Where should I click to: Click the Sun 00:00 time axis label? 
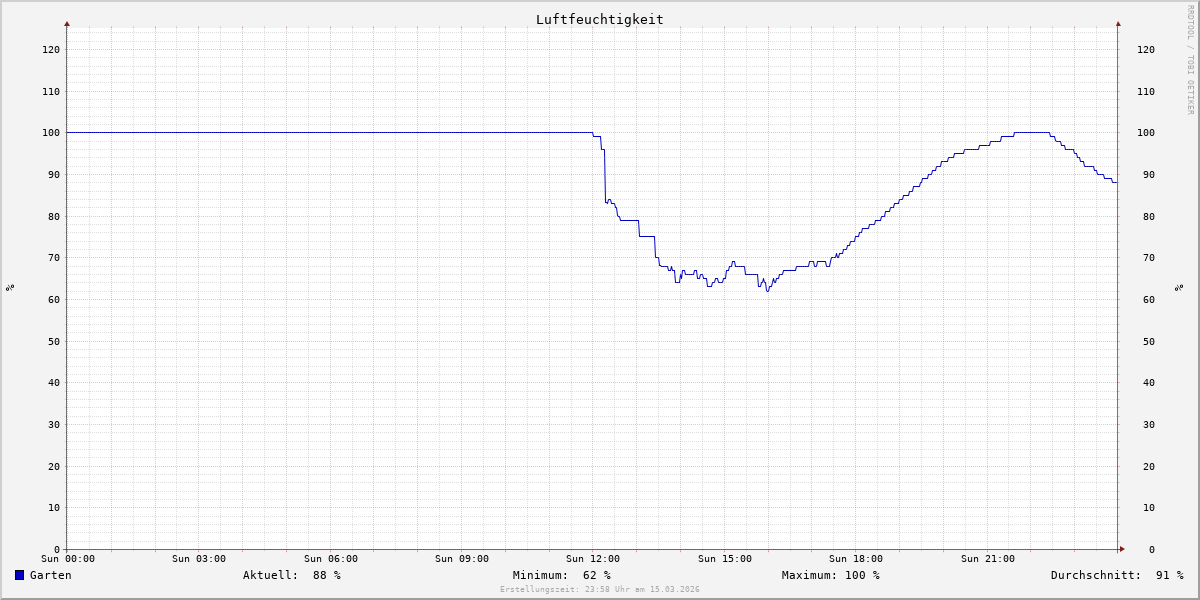[x=67, y=559]
